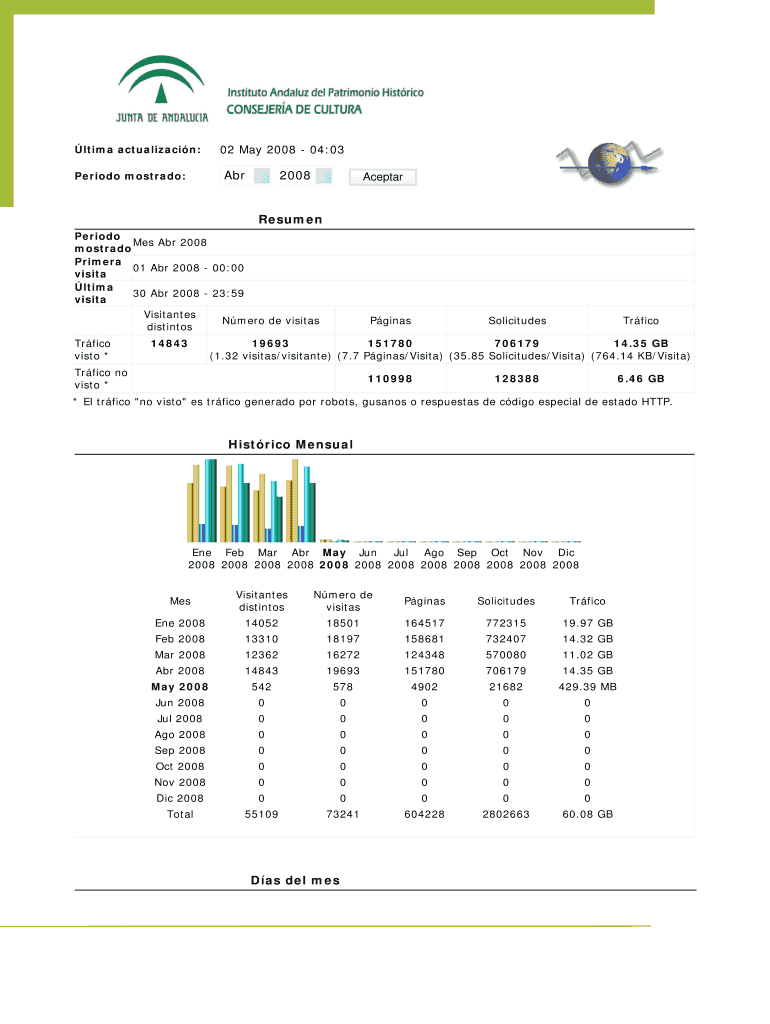Viewport: 770px width, 1024px height.
Task: Click the Resumen section heading
Action: (x=291, y=220)
